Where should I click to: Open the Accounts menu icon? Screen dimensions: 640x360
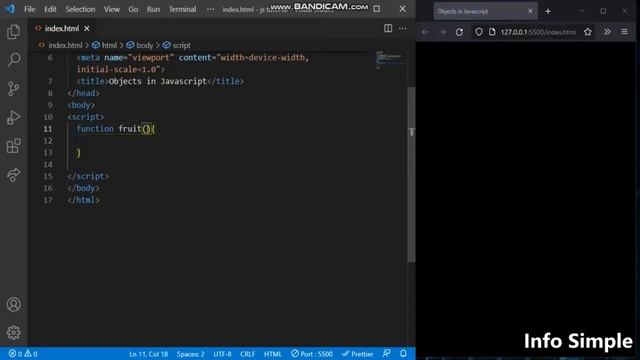pyautogui.click(x=13, y=304)
